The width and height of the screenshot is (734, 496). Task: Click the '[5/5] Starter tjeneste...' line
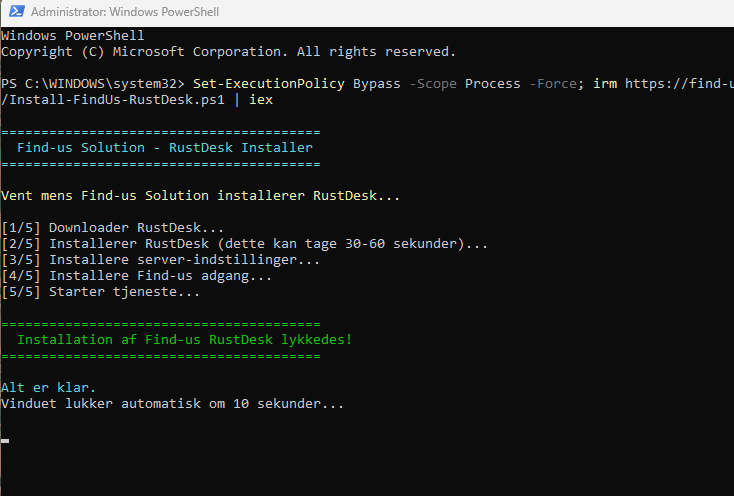tap(101, 292)
